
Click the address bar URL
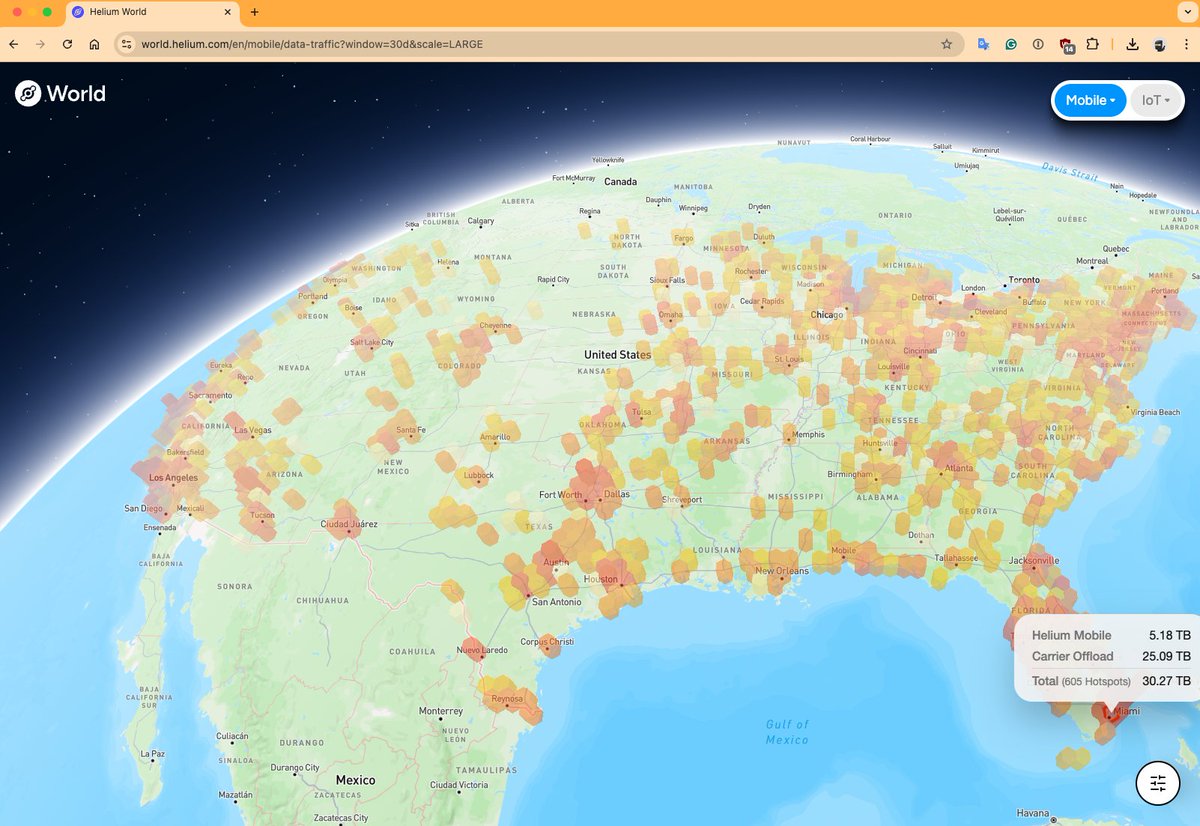[312, 44]
